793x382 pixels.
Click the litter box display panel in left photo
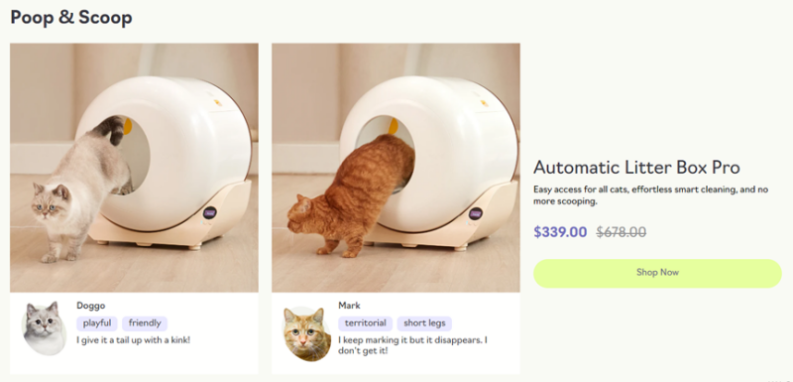coord(210,213)
